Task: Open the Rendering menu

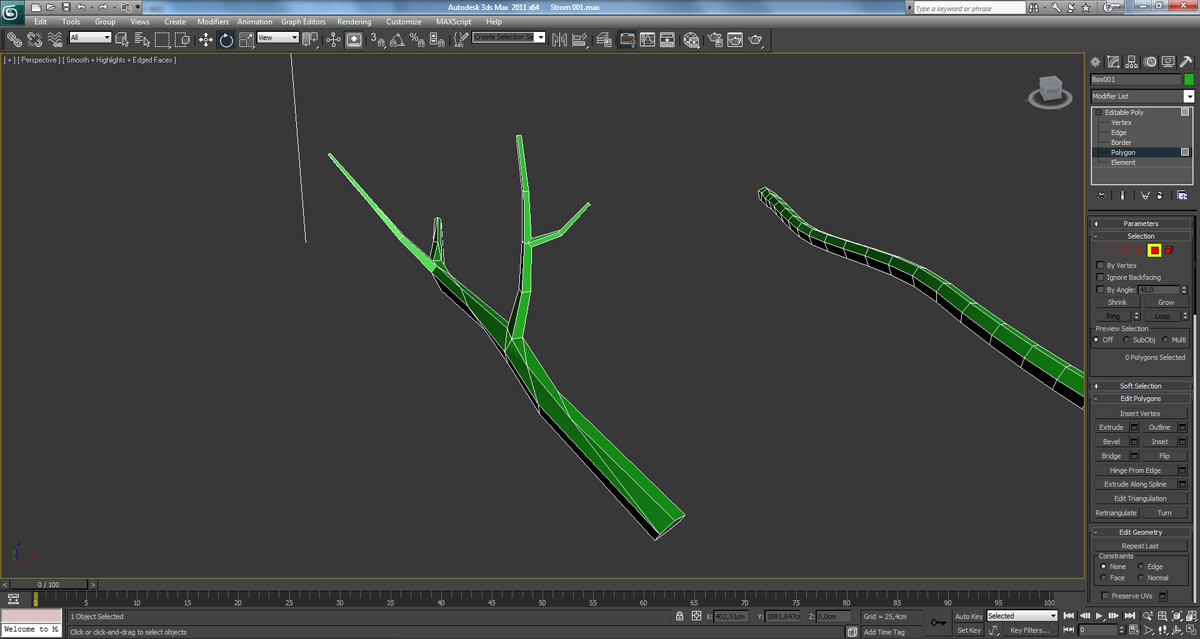Action: [354, 21]
